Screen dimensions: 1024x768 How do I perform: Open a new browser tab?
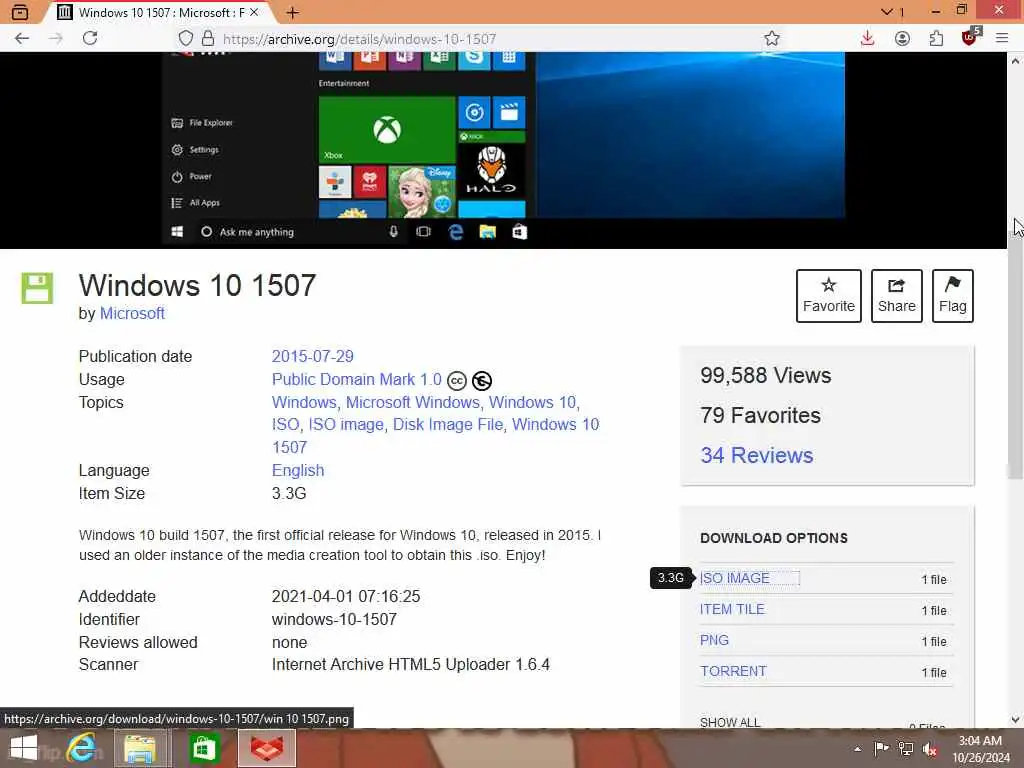(293, 12)
